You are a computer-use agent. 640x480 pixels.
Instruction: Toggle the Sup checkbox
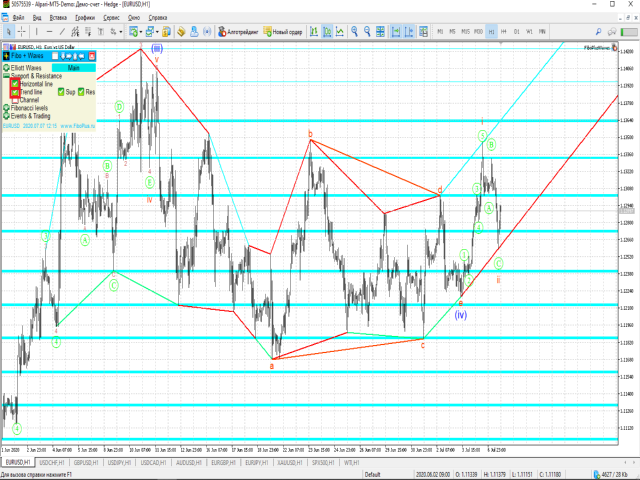61,92
